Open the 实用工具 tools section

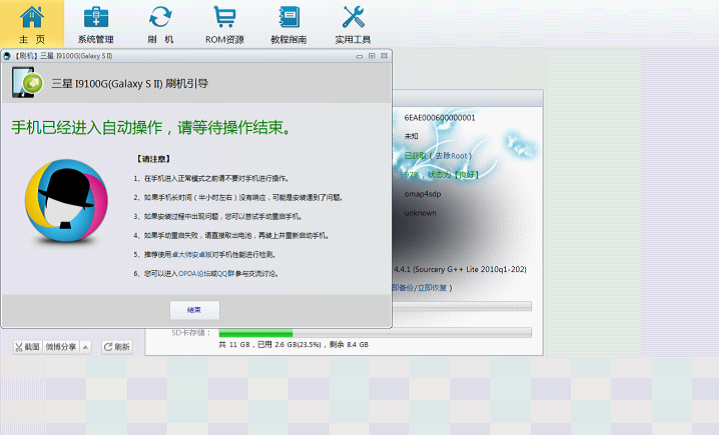(x=353, y=24)
